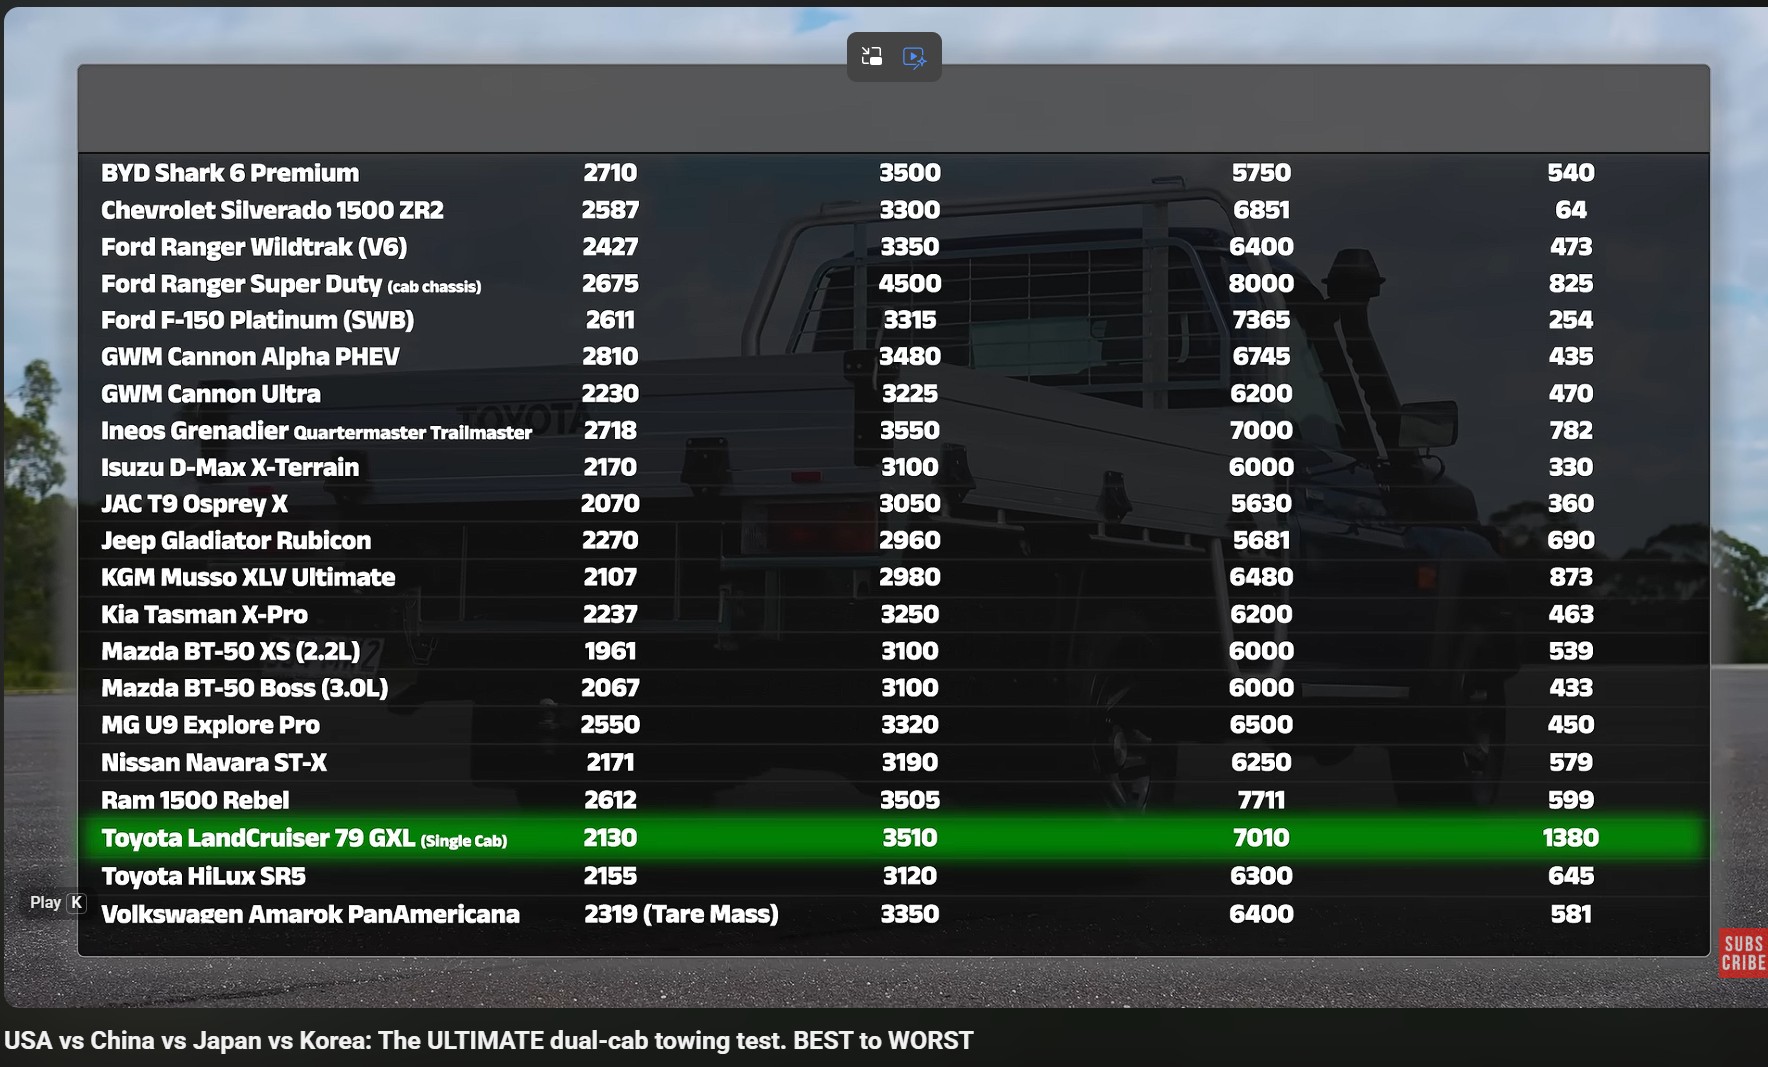Click Mazda BT-50 XS (2.2L) name
This screenshot has width=1768, height=1067.
tap(230, 651)
